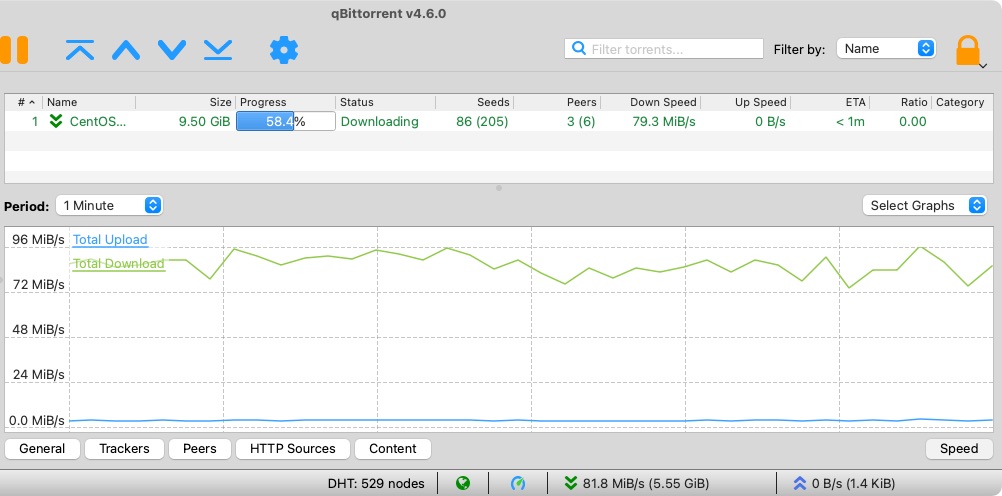The height and width of the screenshot is (496, 1002).
Task: Sort by the Seeds column header
Action: [474, 102]
